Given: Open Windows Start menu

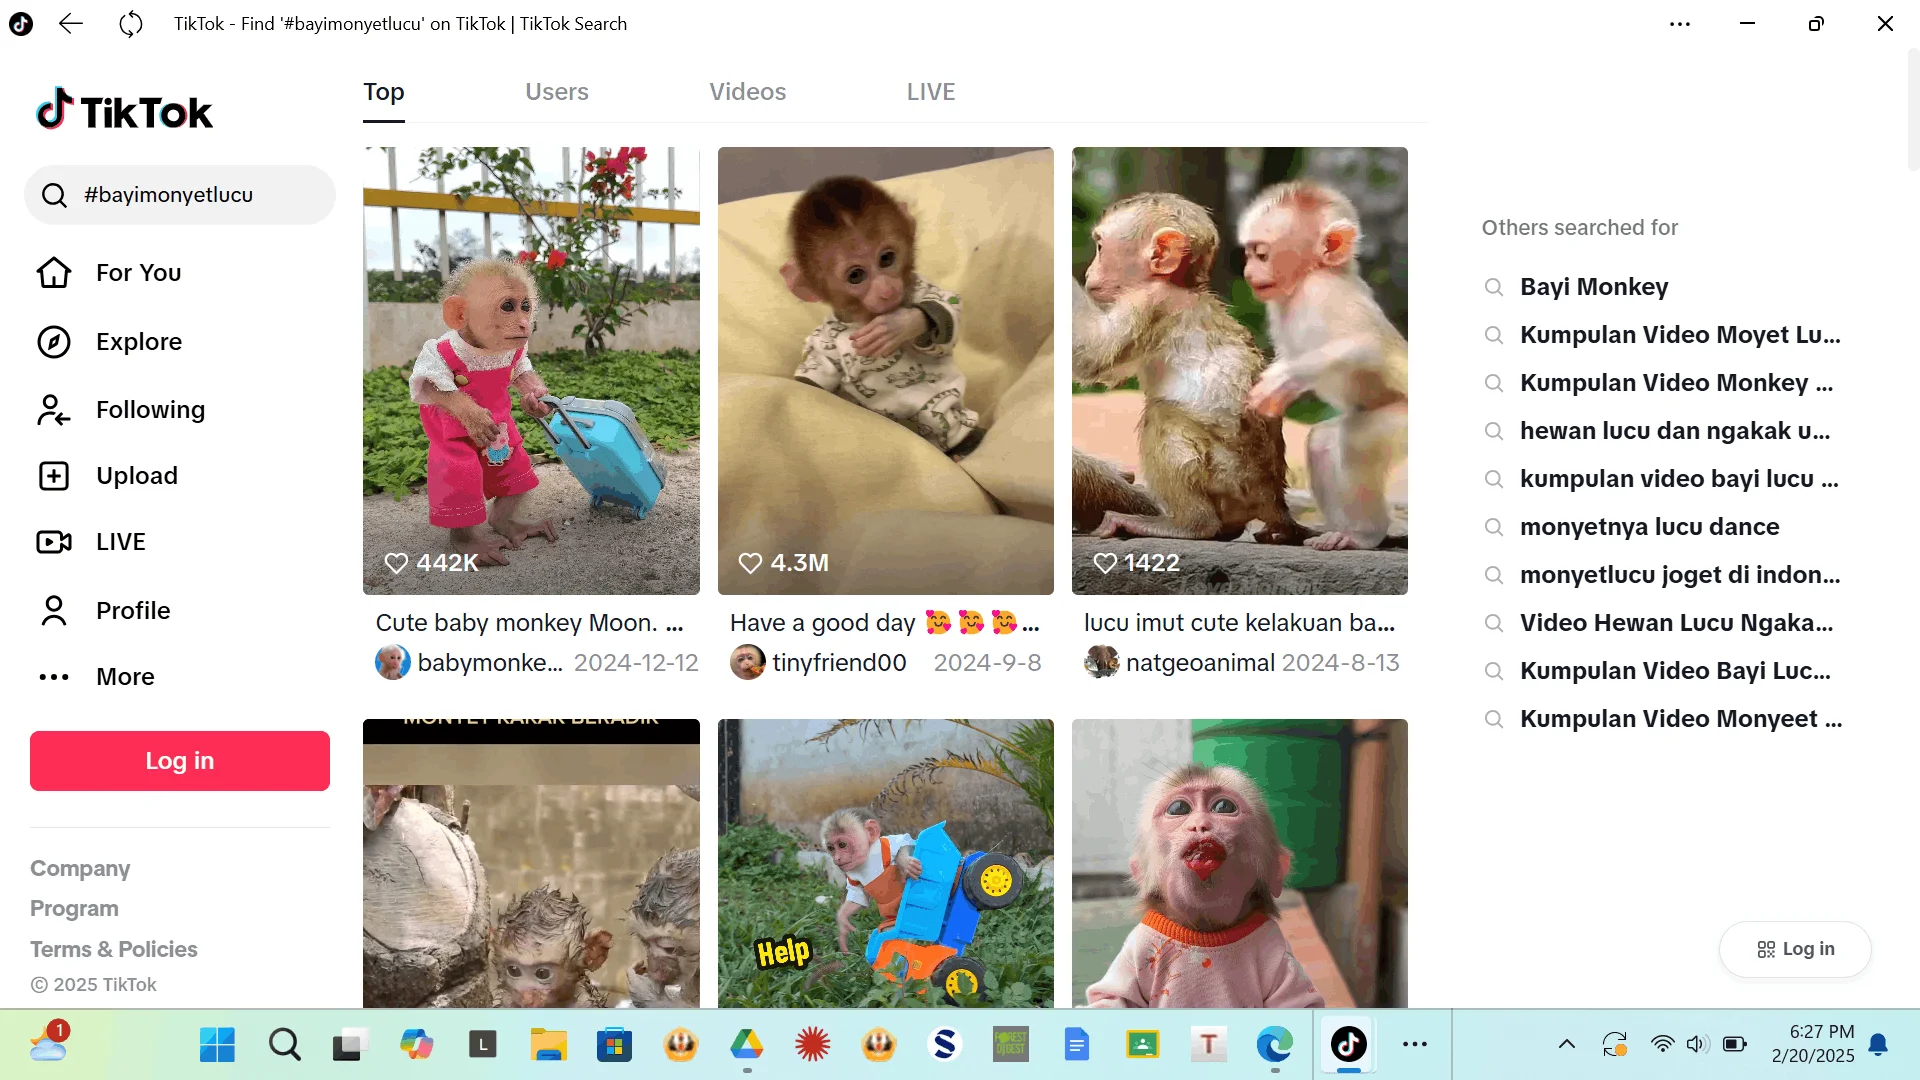Looking at the screenshot, I should coord(217,1045).
